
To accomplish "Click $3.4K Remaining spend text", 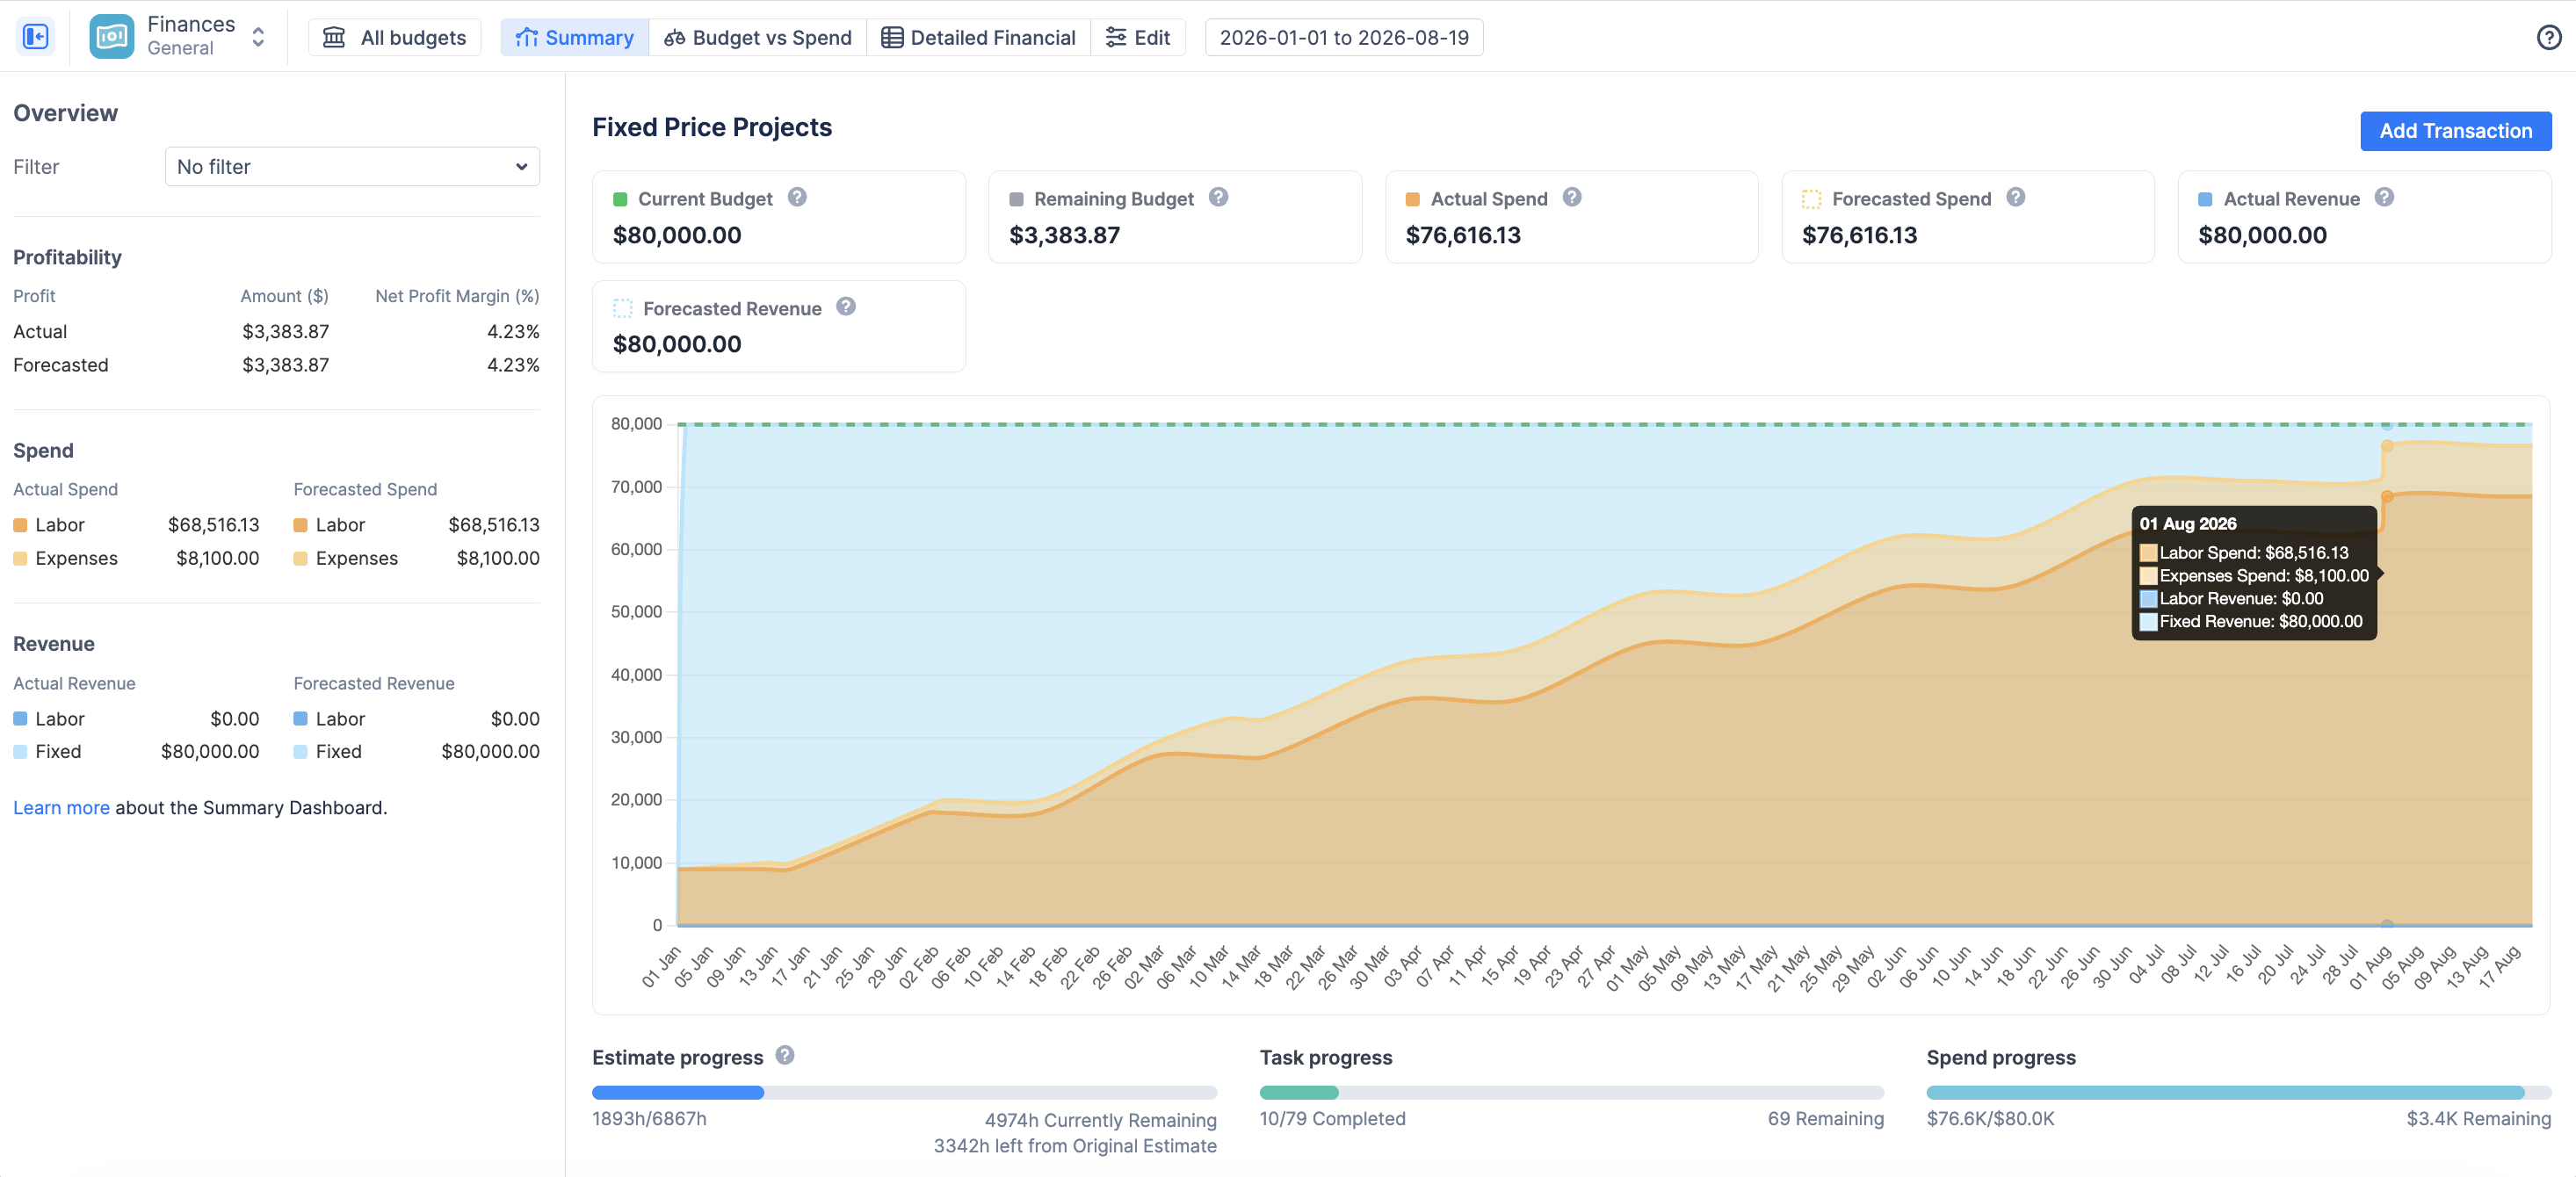I will [x=2478, y=1118].
